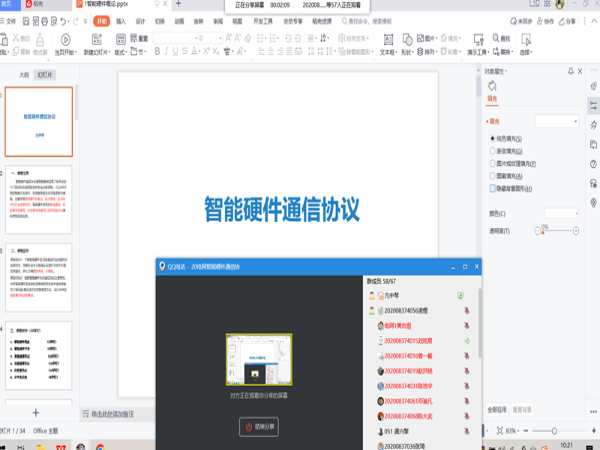Click the Share button at top right

567,21
